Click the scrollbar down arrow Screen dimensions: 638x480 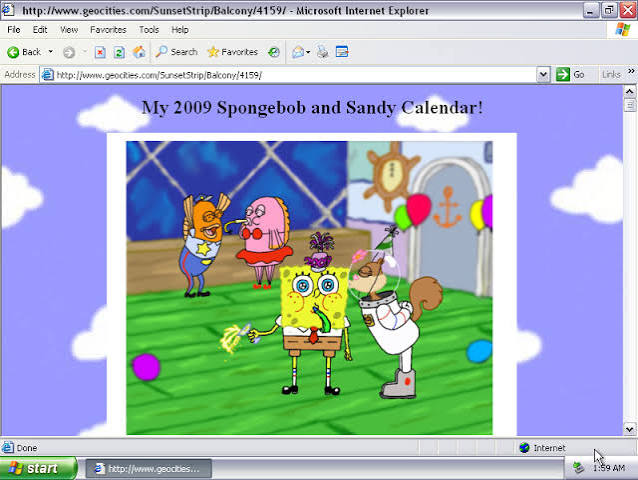click(629, 429)
